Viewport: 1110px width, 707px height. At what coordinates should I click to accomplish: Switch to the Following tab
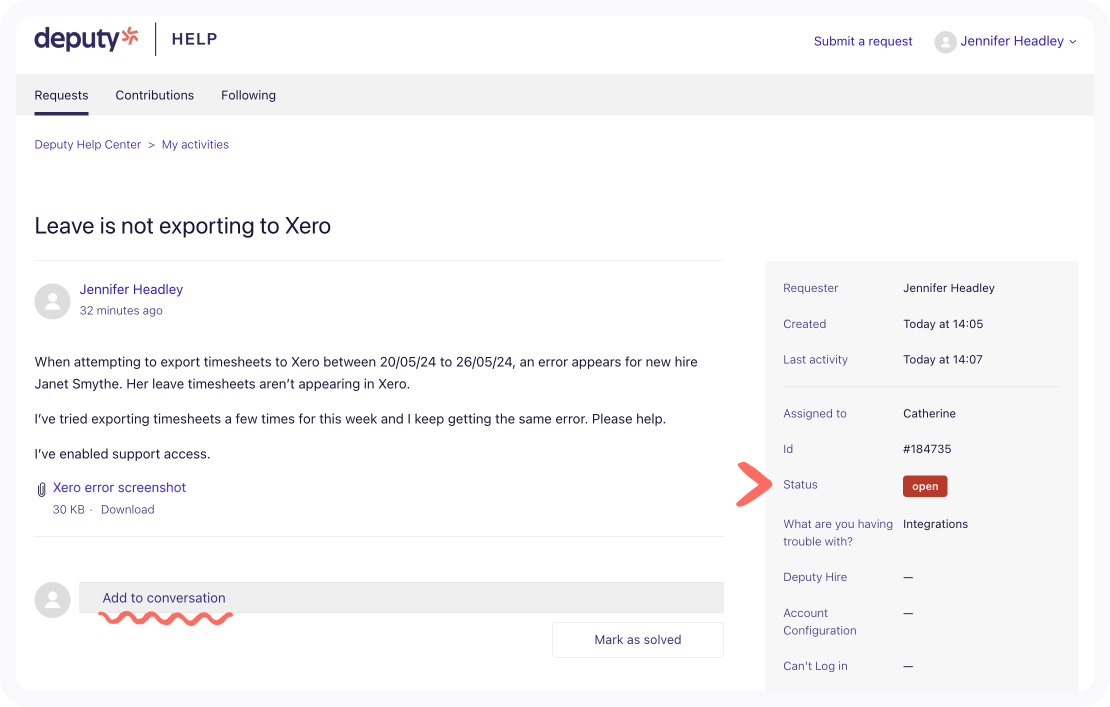click(x=248, y=95)
